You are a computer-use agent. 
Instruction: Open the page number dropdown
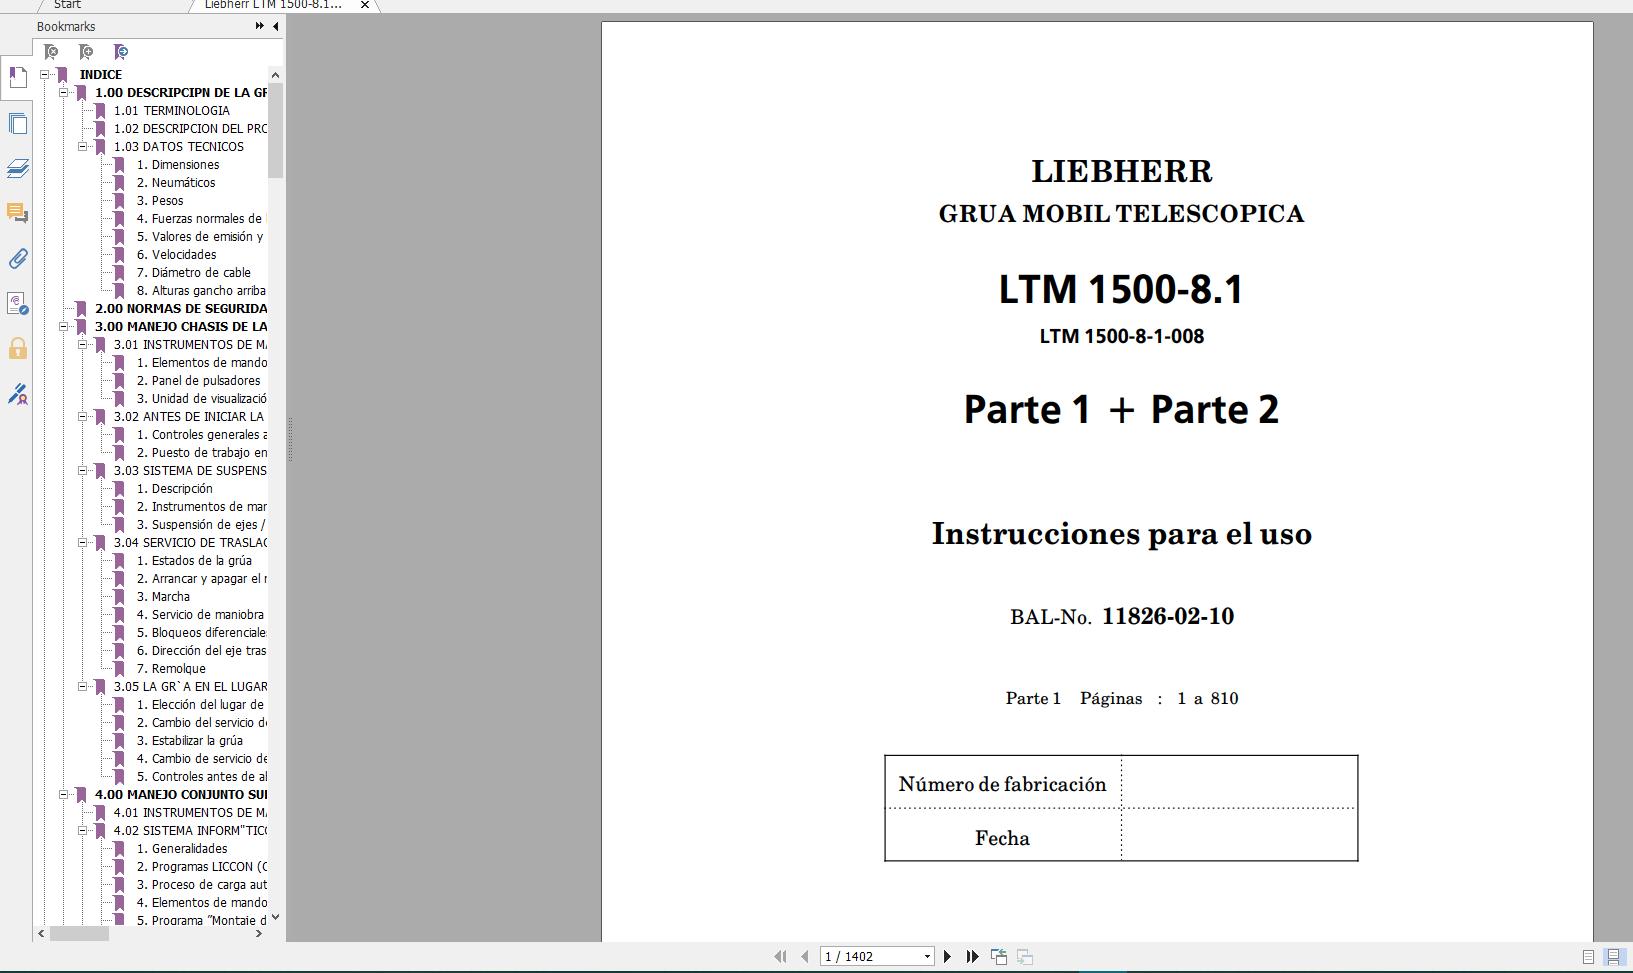[x=927, y=956]
